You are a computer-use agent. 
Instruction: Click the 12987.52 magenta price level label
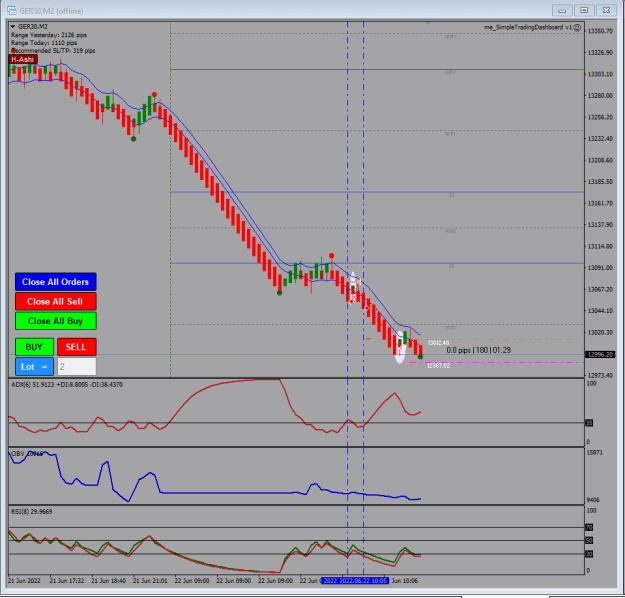click(438, 366)
